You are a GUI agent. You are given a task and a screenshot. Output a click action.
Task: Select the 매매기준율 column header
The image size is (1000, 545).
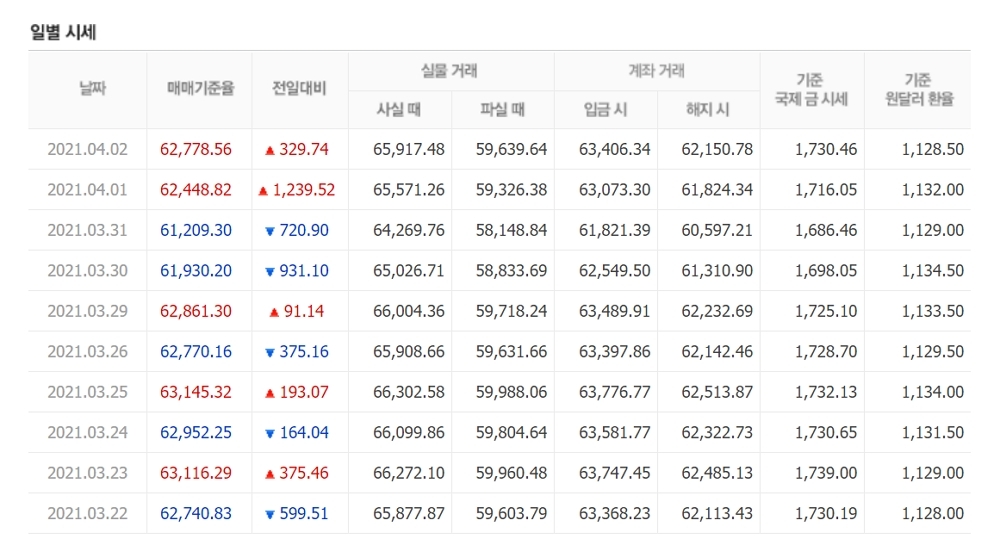pos(200,88)
